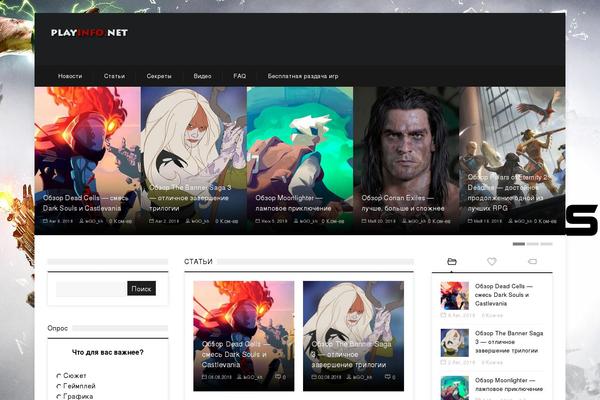Select the Геймплей poll option
The image size is (600, 400).
click(x=59, y=387)
